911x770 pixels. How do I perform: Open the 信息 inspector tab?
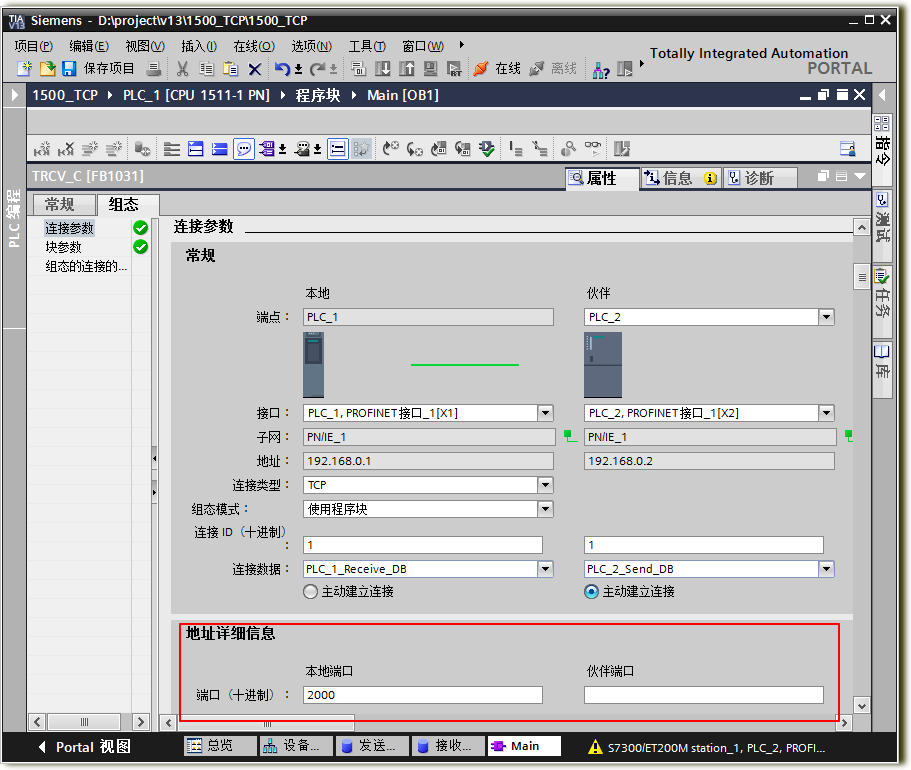tap(681, 178)
